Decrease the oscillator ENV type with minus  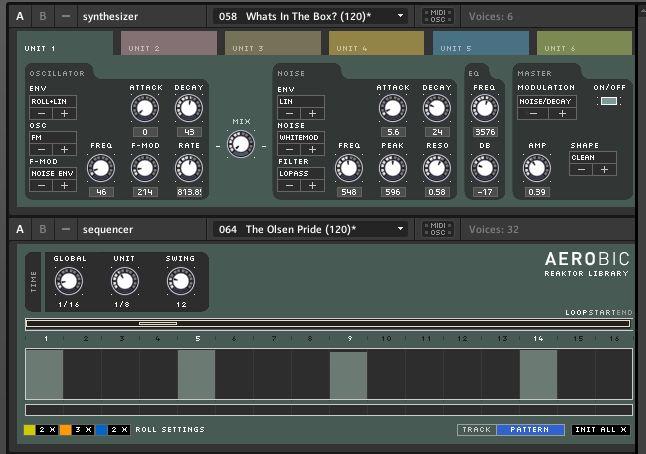41,114
